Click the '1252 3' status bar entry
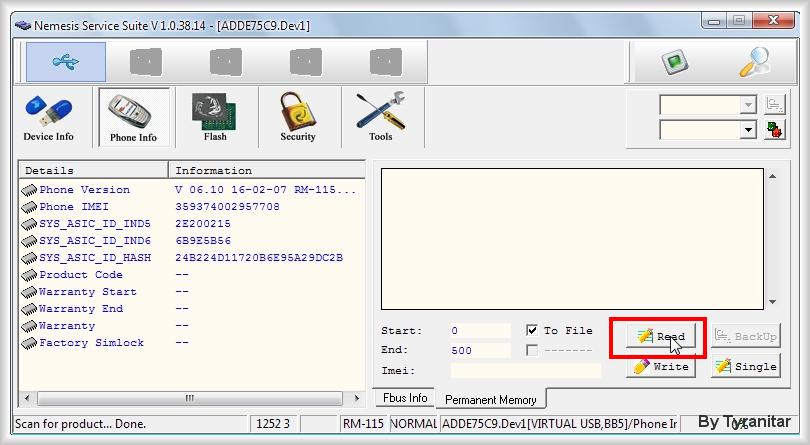Image resolution: width=810 pixels, height=445 pixels. pos(273,424)
